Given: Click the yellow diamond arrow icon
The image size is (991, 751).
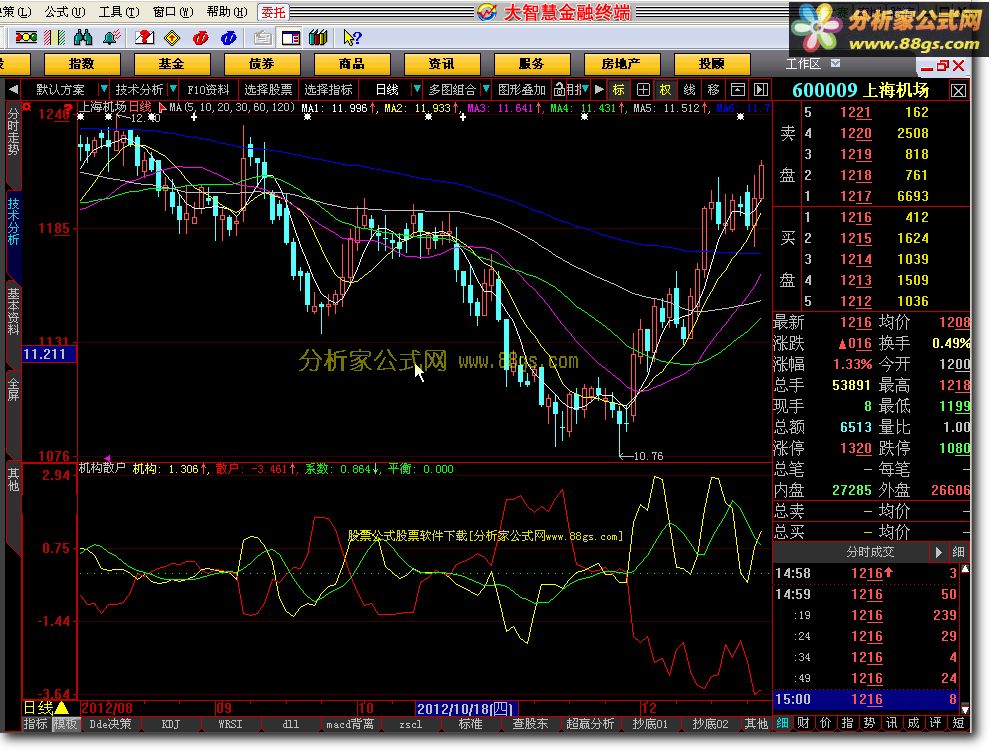Looking at the screenshot, I should click(172, 38).
